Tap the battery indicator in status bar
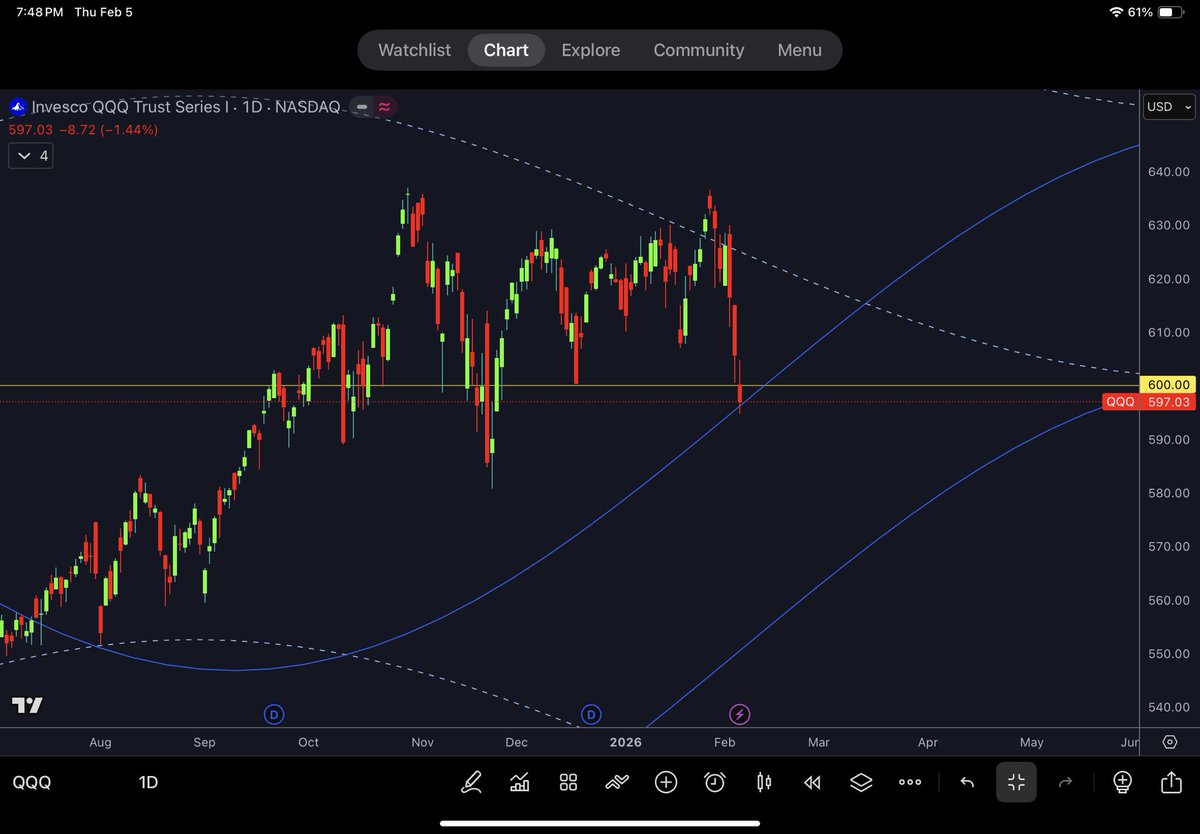 coord(1170,12)
